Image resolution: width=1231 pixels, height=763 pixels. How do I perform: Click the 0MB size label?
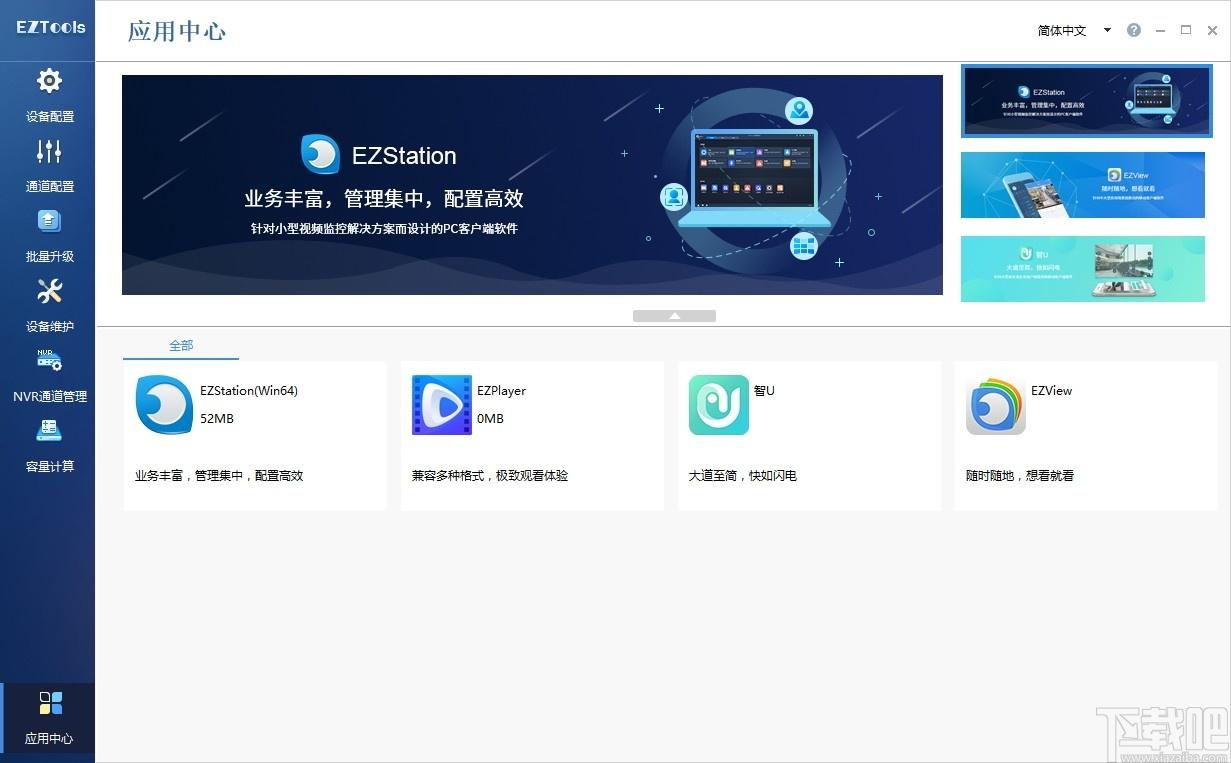click(x=490, y=419)
